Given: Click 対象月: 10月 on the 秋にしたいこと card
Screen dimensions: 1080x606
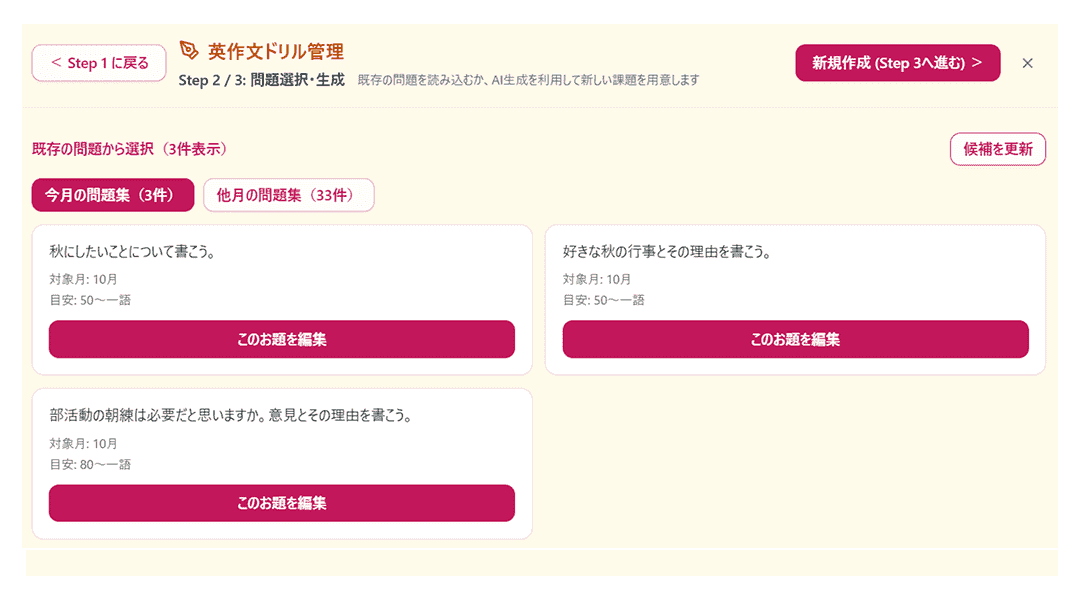Looking at the screenshot, I should pos(83,279).
